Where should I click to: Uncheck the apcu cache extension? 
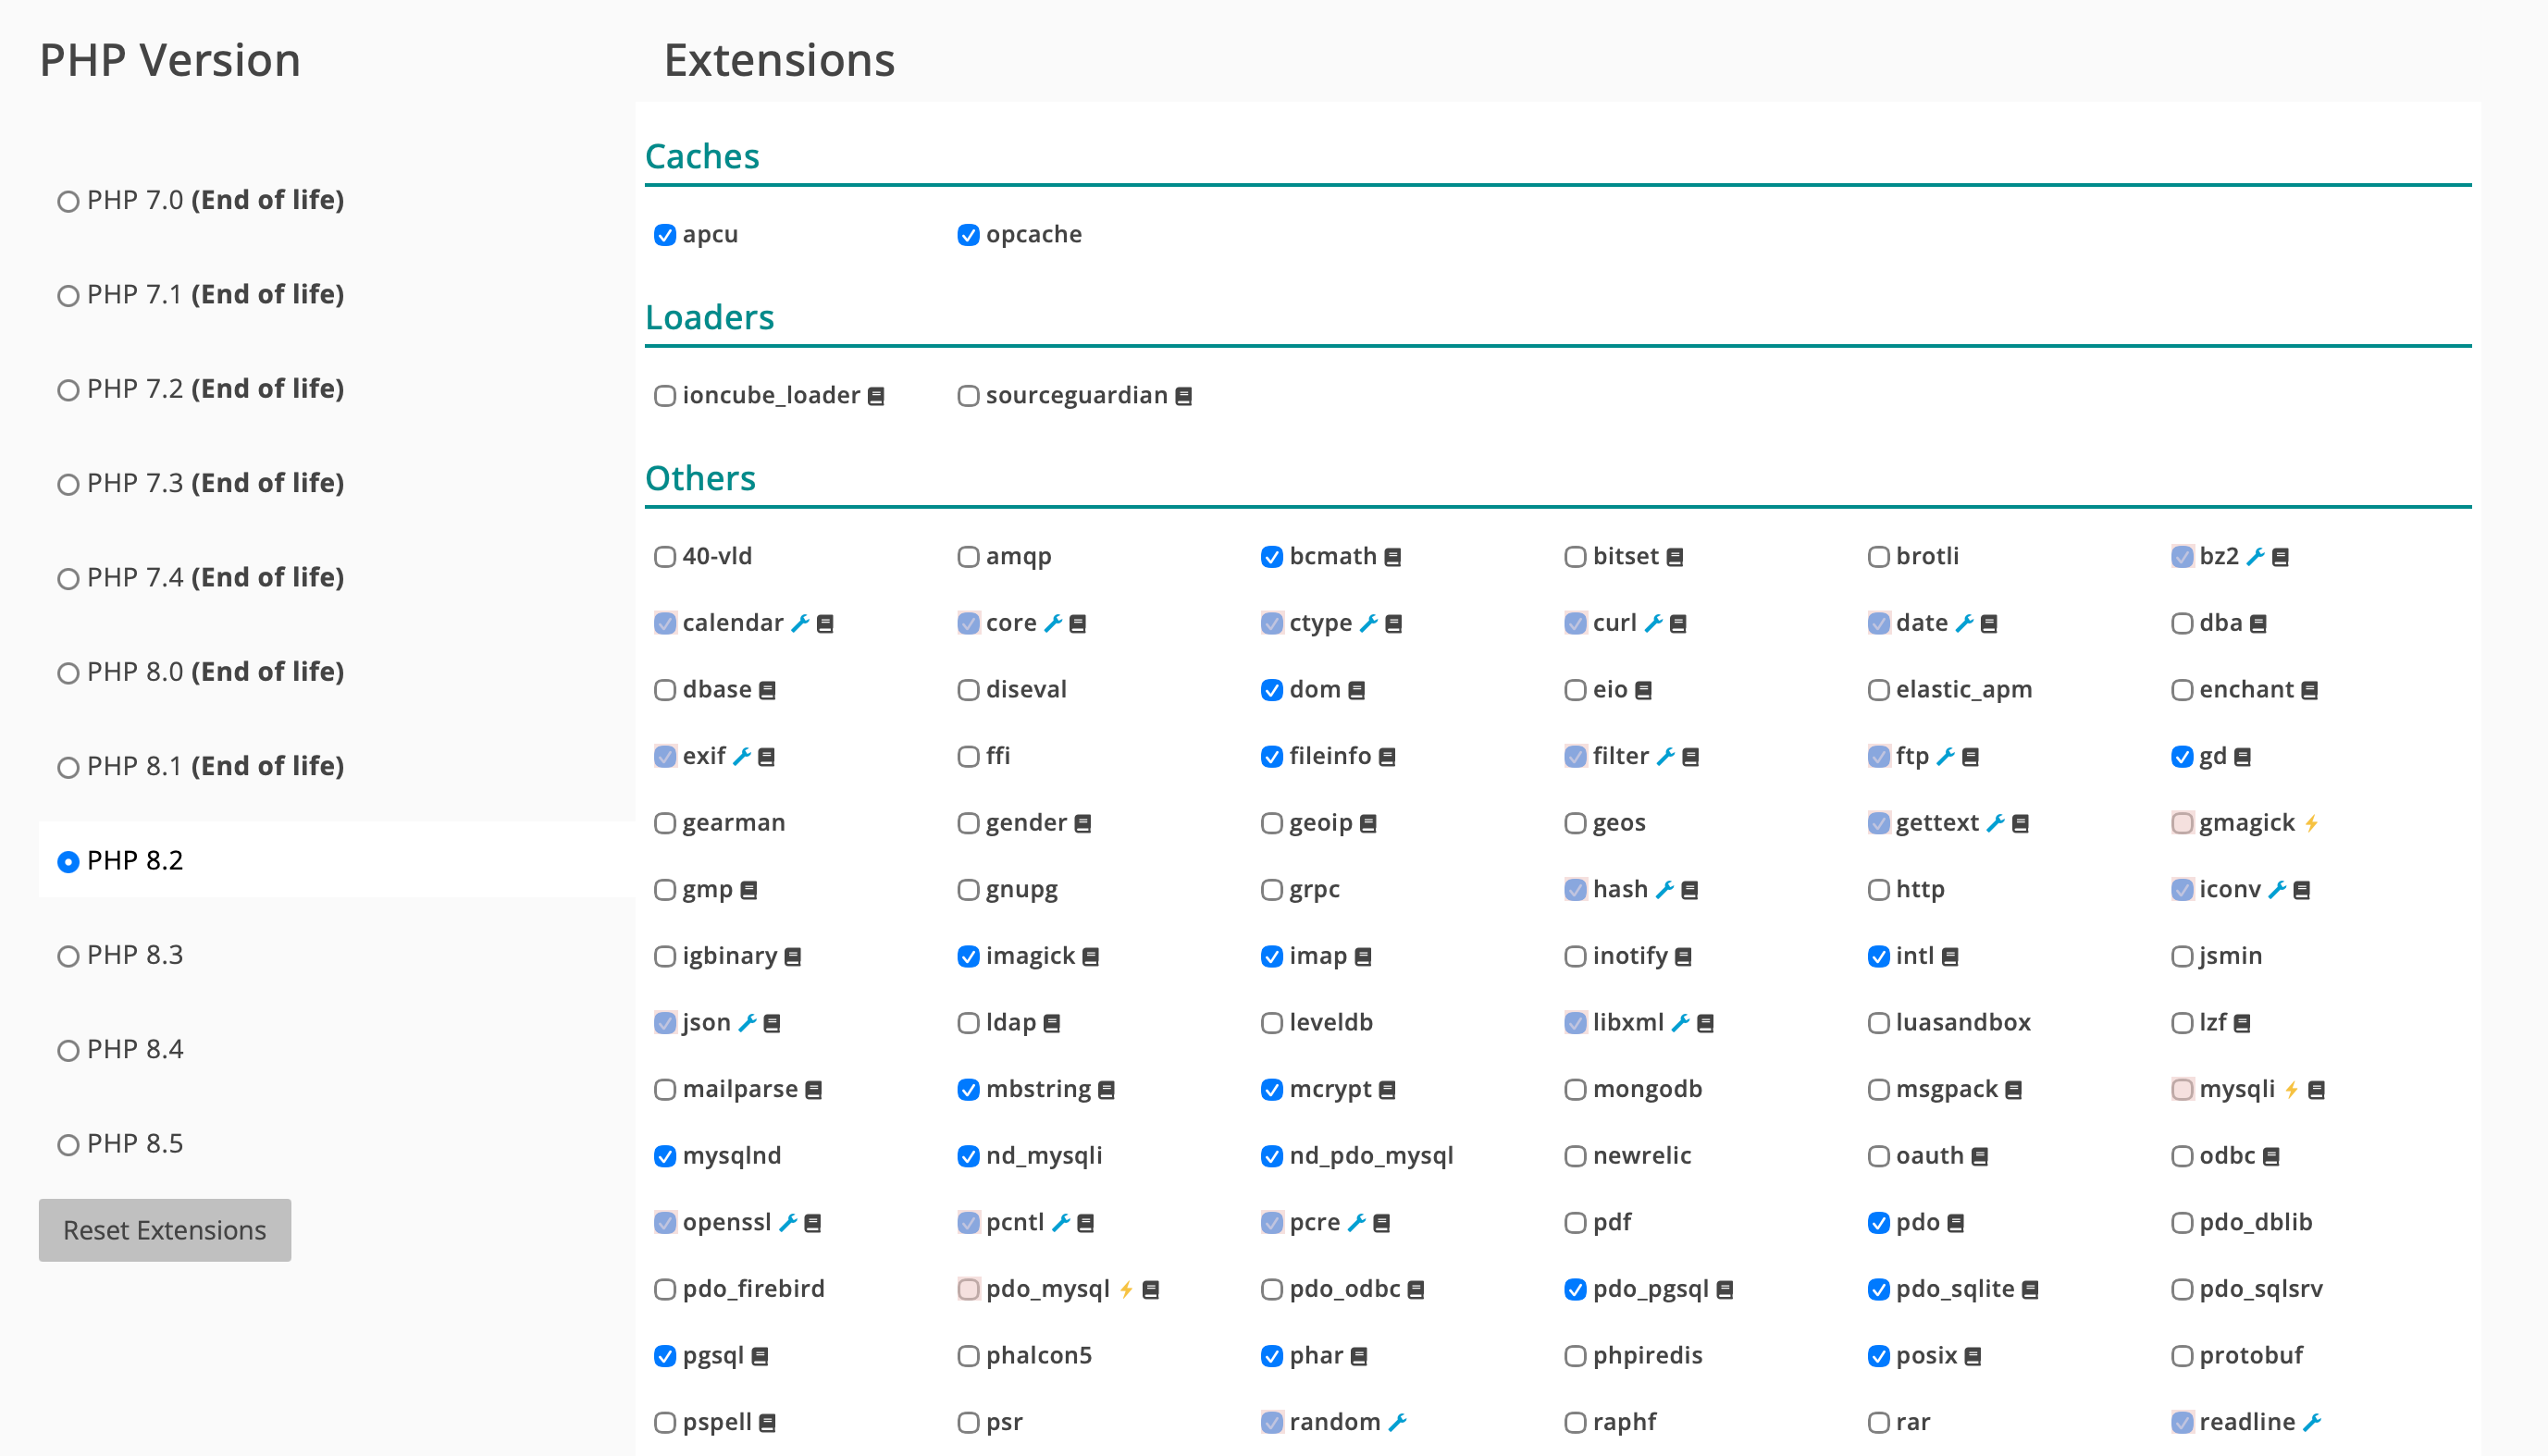(x=665, y=236)
